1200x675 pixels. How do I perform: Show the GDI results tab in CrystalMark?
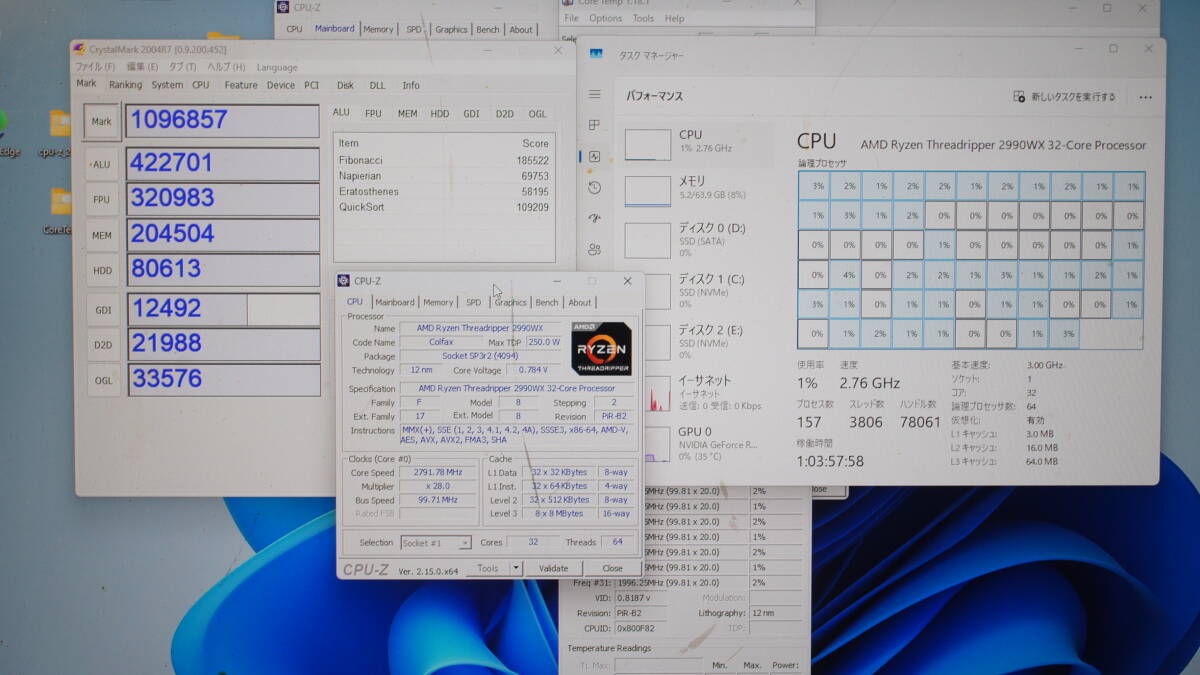click(x=471, y=114)
